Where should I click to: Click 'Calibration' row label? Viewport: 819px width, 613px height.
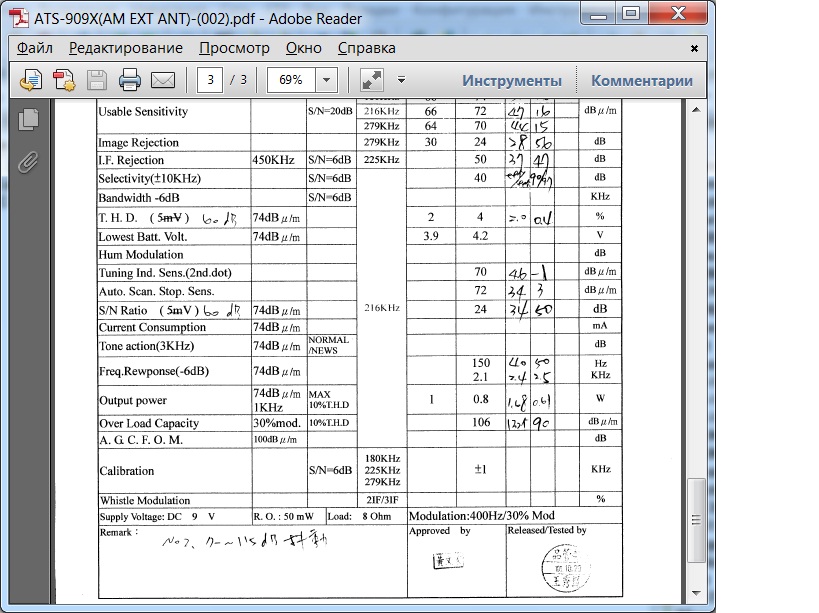point(127,471)
